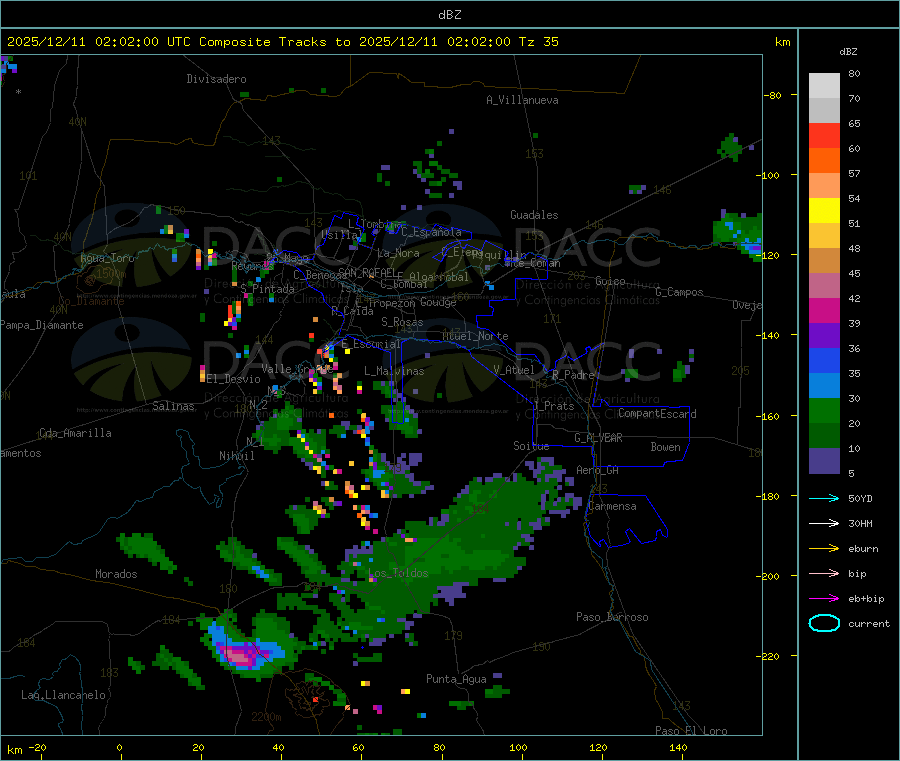Click the yellow 51-54 dBZ swatch
Image resolution: width=900 pixels, height=761 pixels.
[824, 211]
